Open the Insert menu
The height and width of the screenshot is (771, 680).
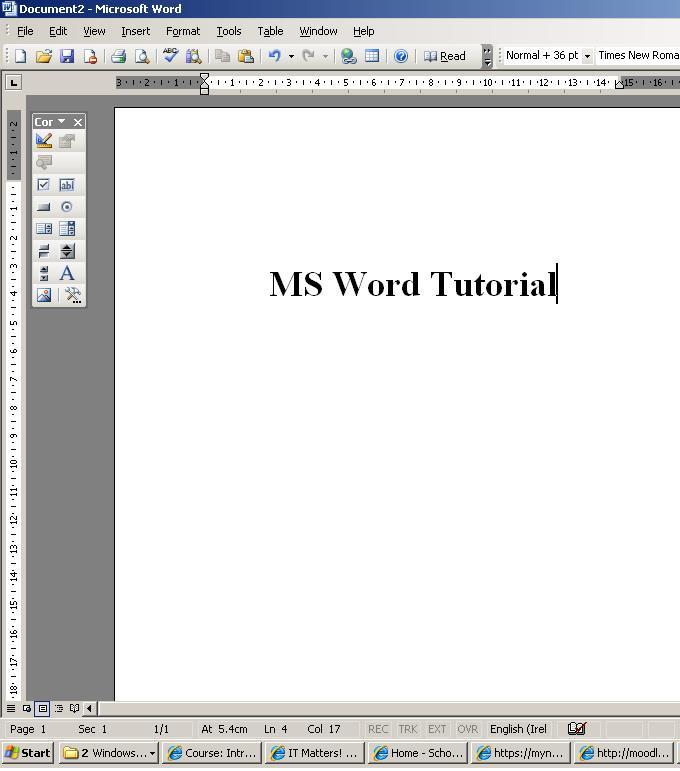(135, 31)
